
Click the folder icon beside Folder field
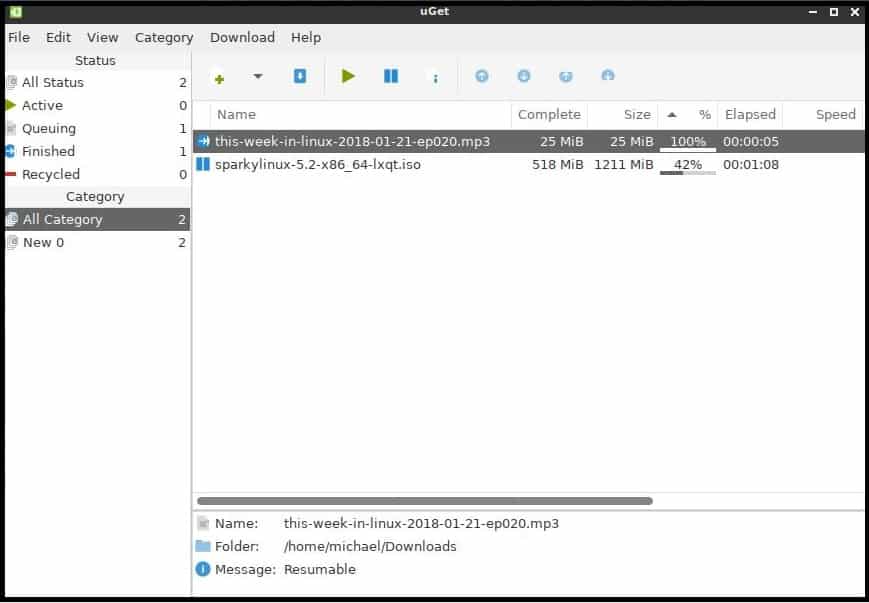point(203,546)
